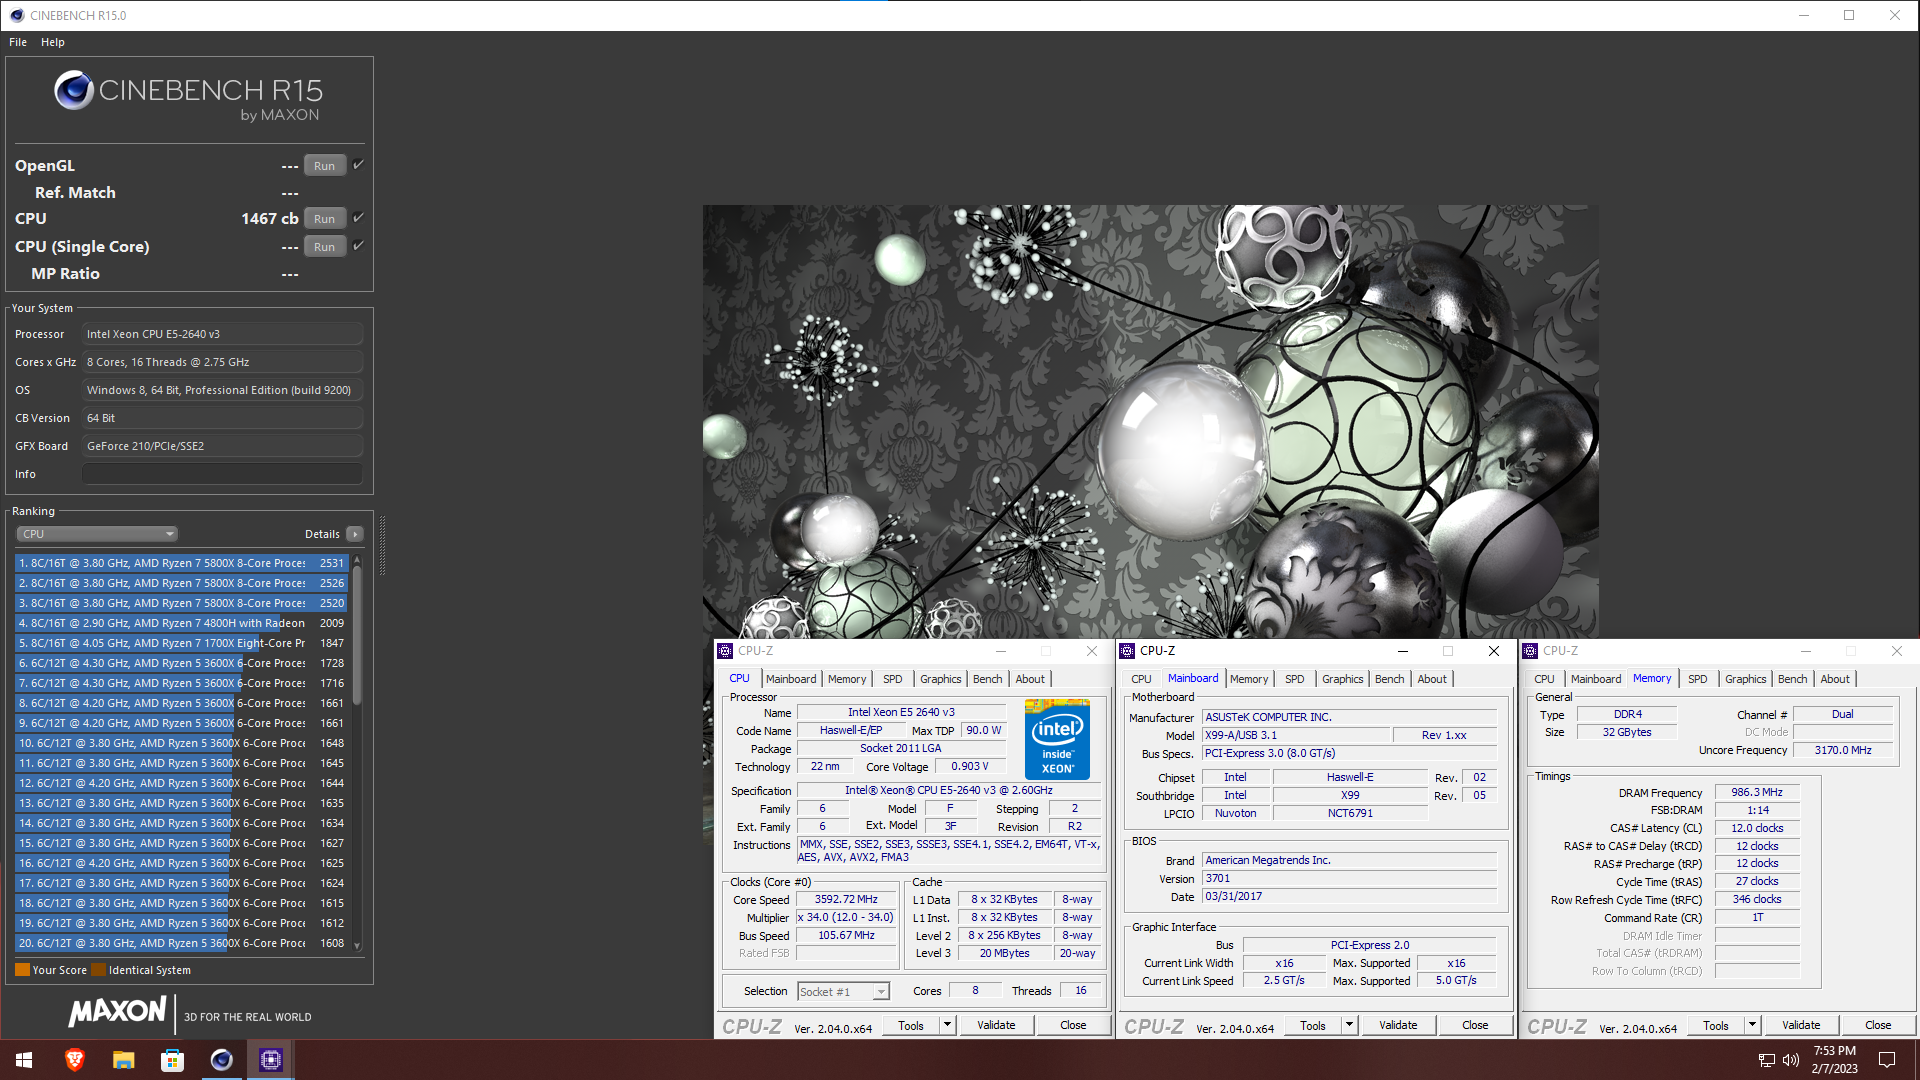Toggle the CPU (Single Core) checkbox
Screen dimensions: 1920x1080
tap(358, 246)
